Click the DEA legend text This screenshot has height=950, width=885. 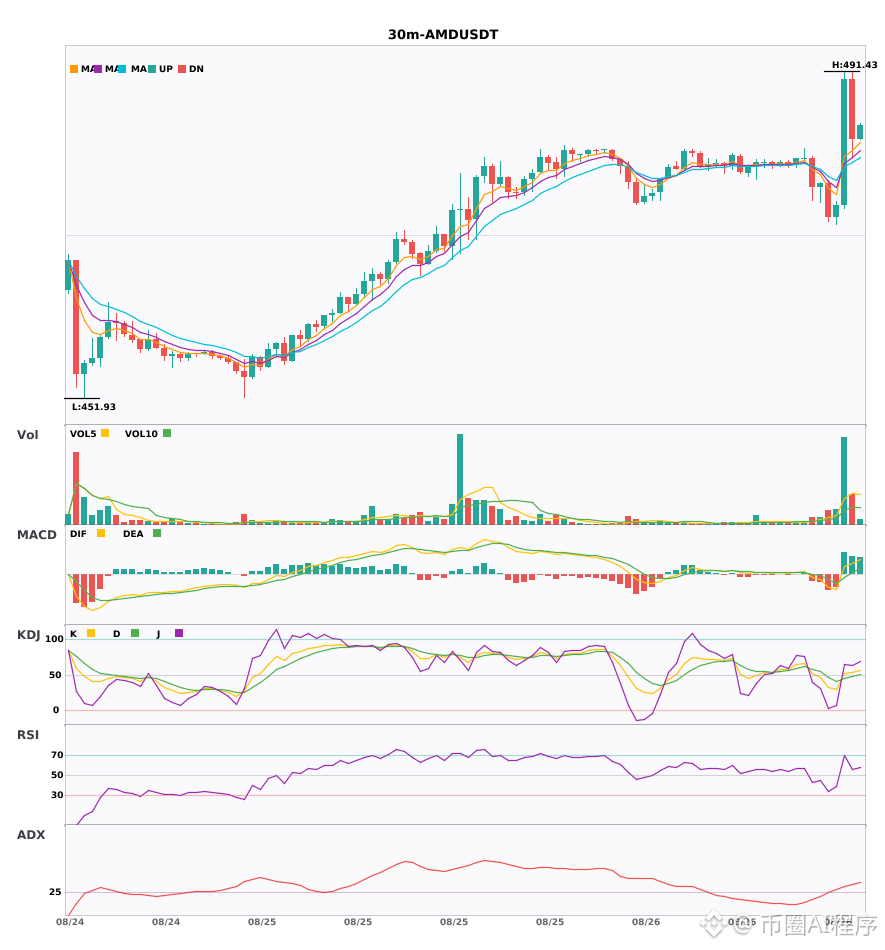[133, 534]
